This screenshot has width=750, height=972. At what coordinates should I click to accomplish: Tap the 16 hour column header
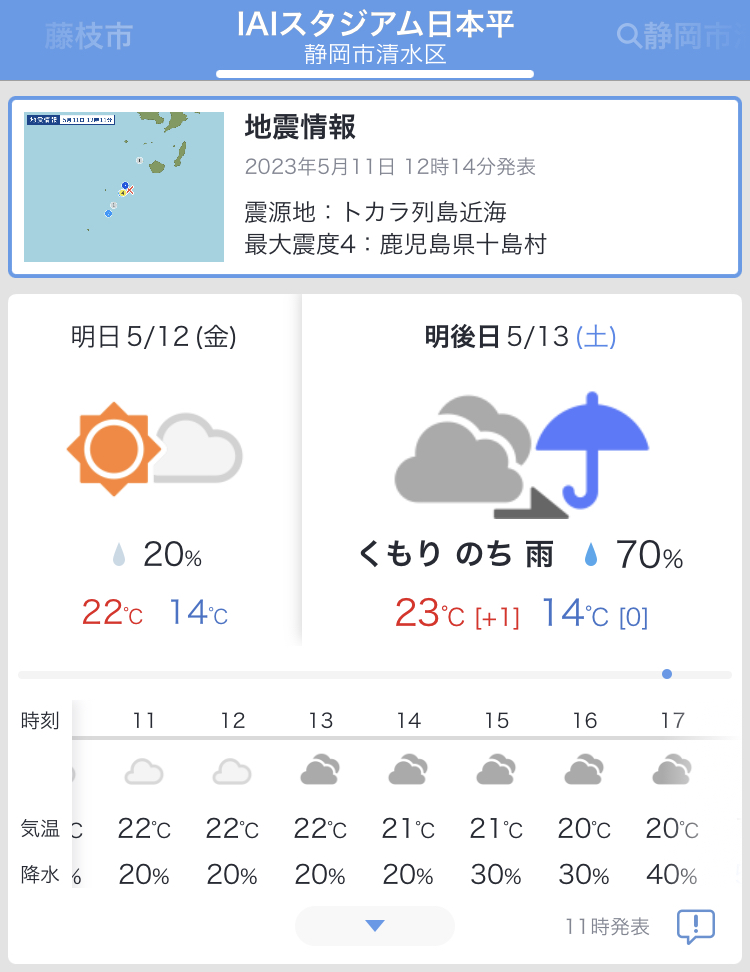point(585,720)
